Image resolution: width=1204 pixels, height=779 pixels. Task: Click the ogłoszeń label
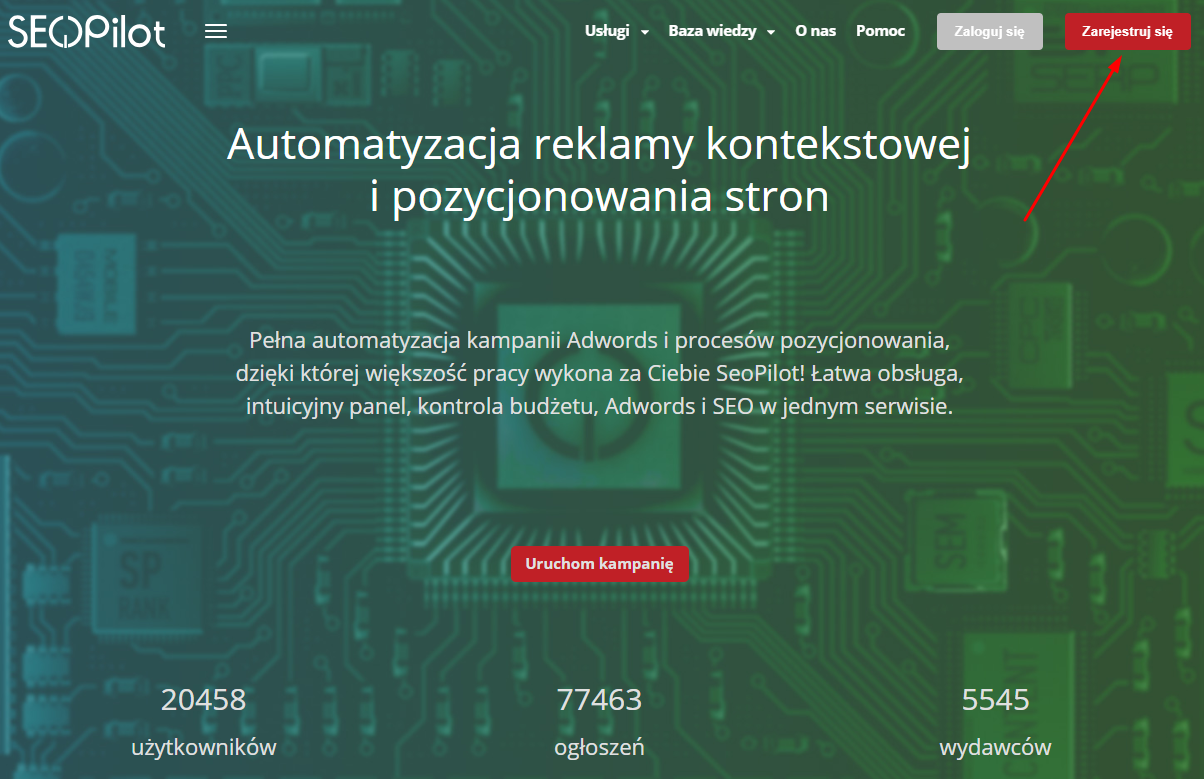coord(599,747)
